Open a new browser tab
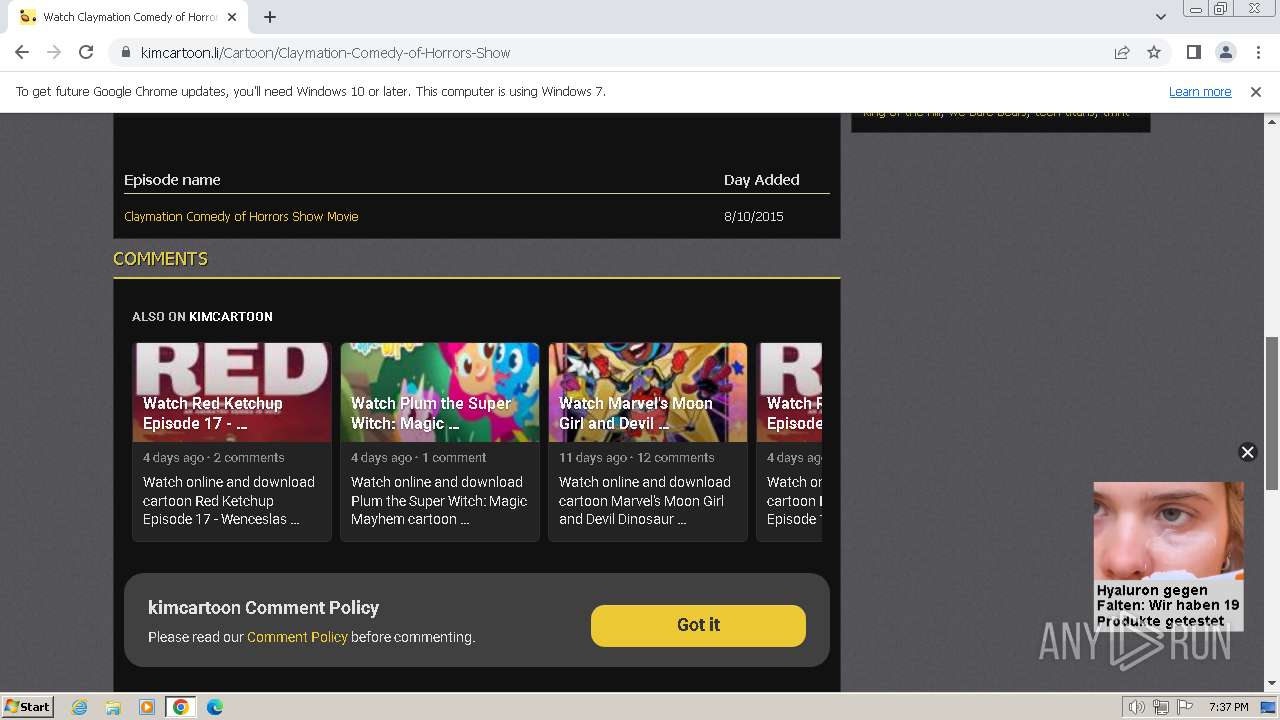The height and width of the screenshot is (720, 1280). pos(270,17)
